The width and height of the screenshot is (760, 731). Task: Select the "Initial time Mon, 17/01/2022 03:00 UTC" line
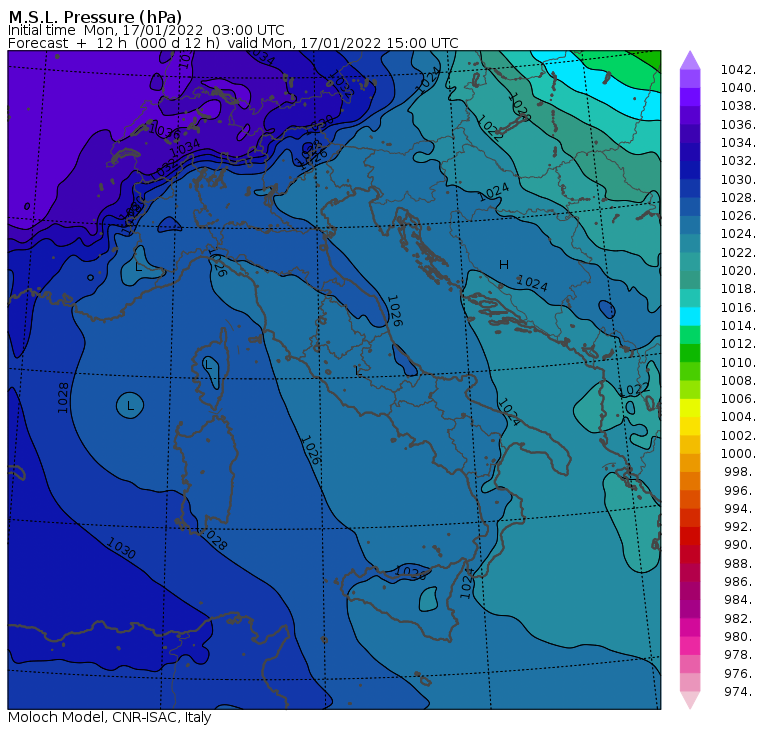(146, 30)
